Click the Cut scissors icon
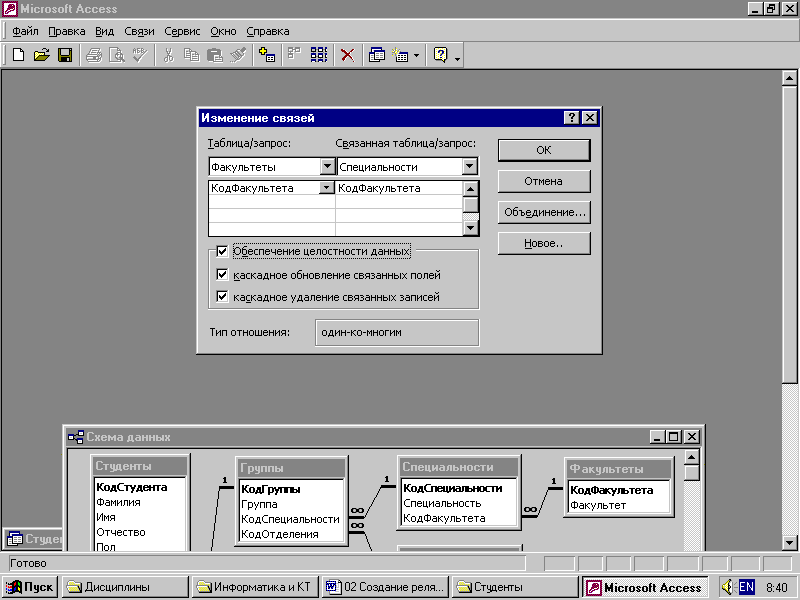The image size is (800, 600). click(168, 55)
